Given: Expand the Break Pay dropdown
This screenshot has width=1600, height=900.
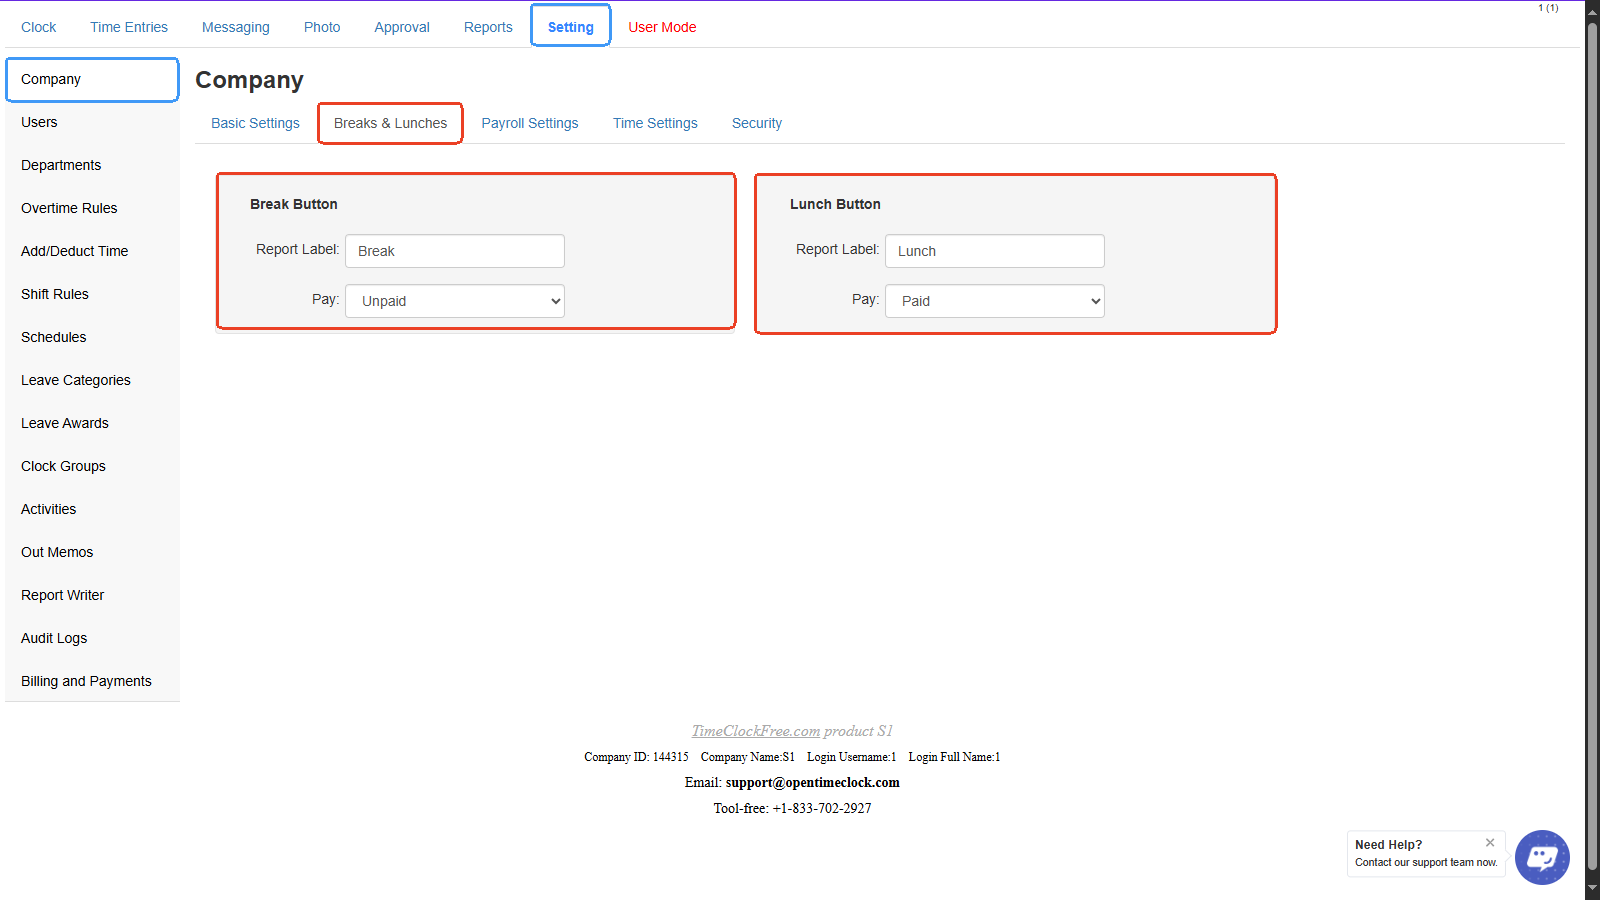Looking at the screenshot, I should click(455, 301).
